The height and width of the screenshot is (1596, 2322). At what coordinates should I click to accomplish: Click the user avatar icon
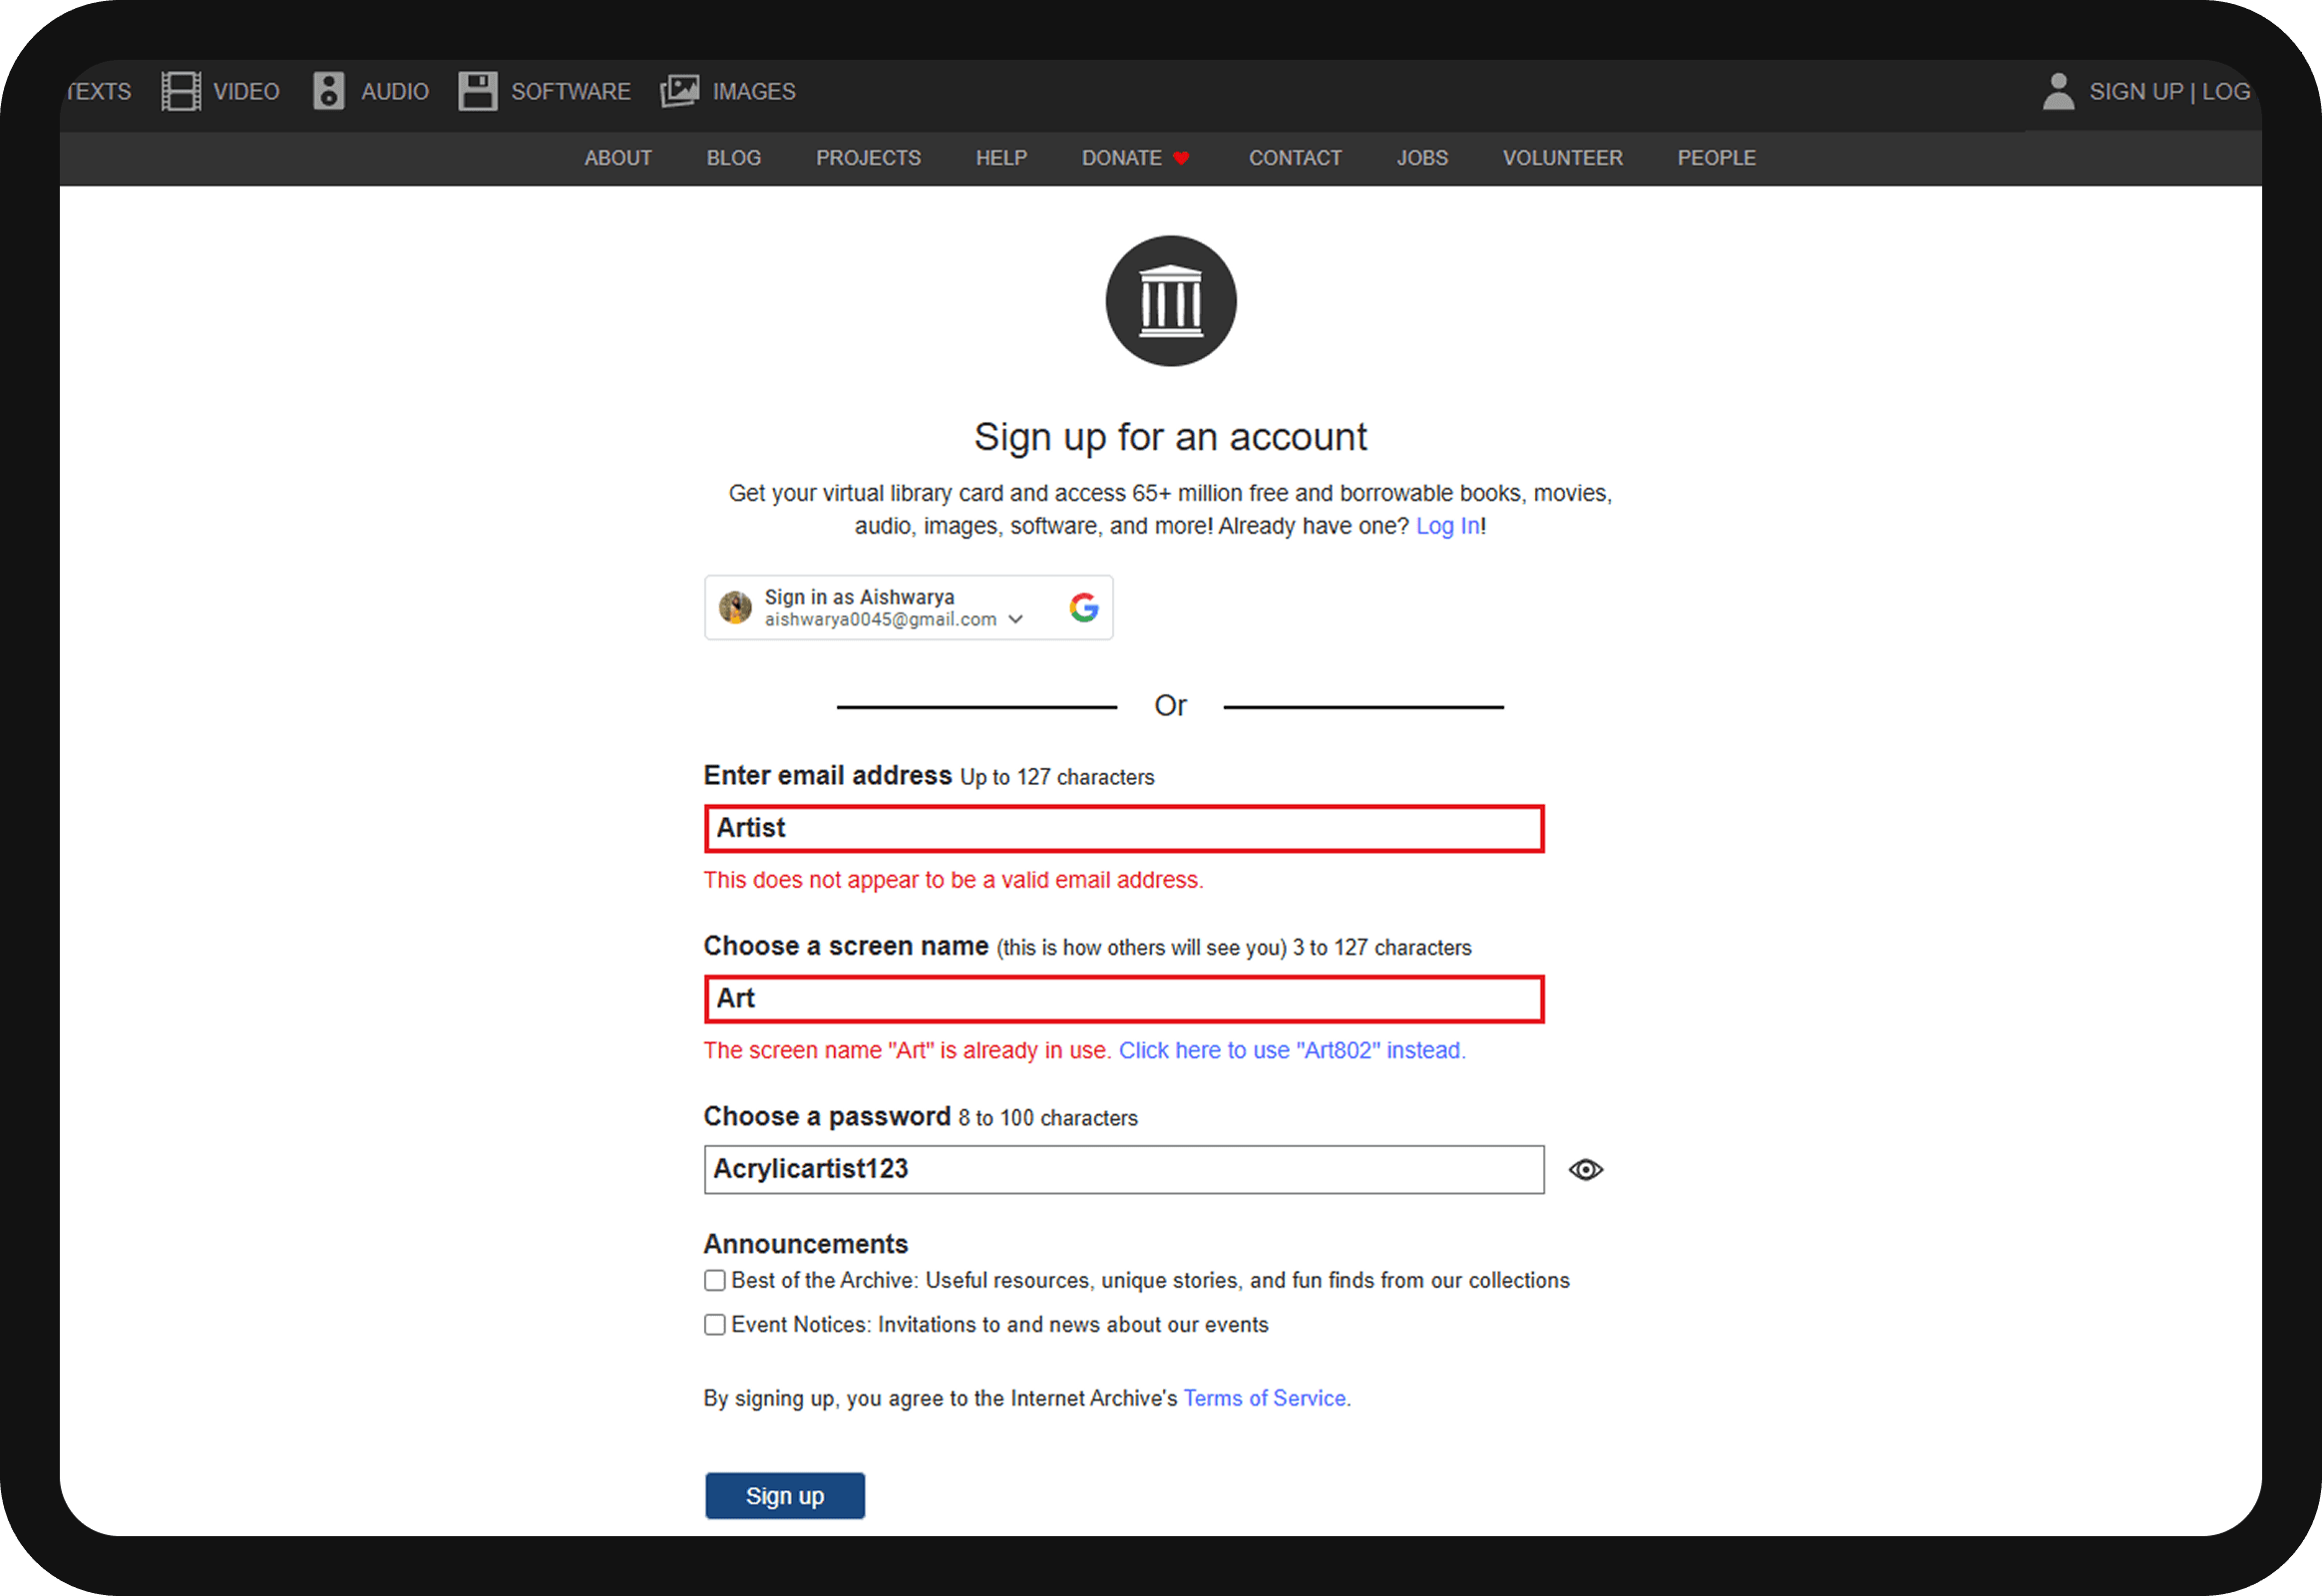(x=2058, y=91)
